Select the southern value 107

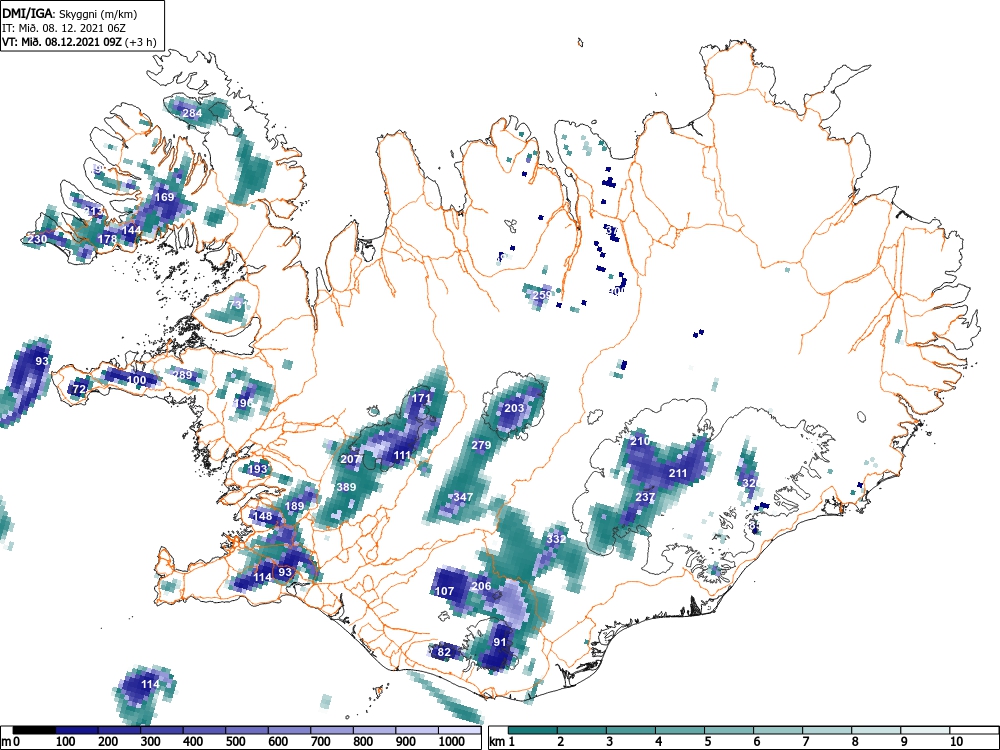tap(445, 591)
